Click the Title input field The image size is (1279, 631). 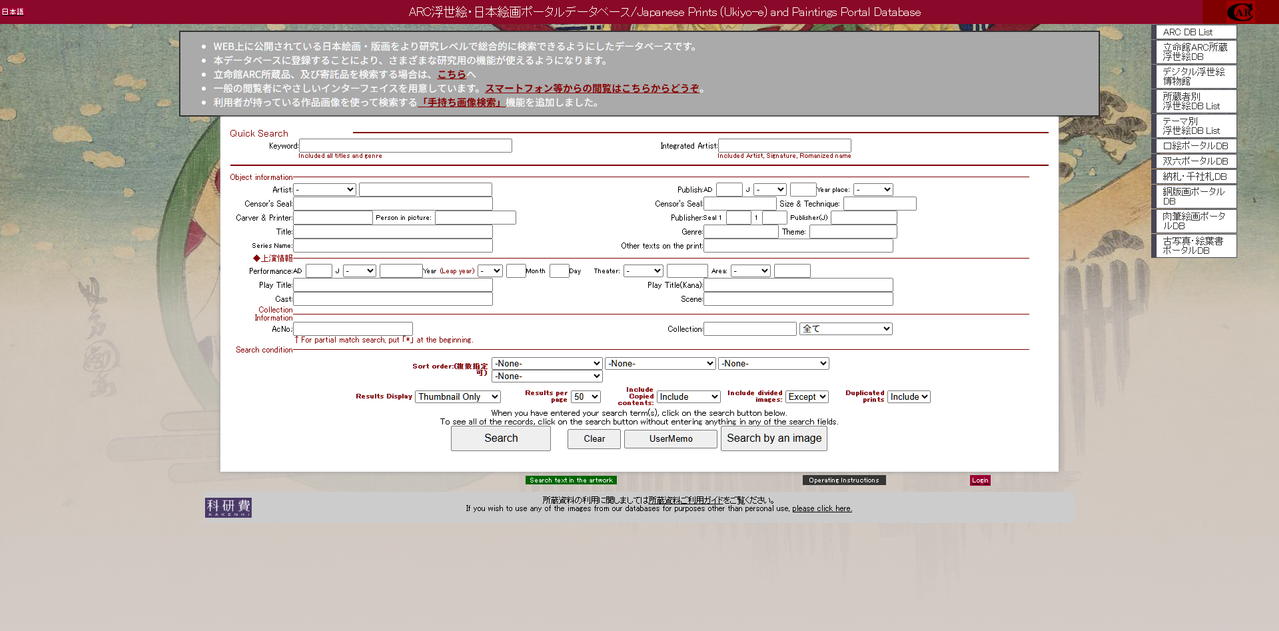pyautogui.click(x=393, y=231)
